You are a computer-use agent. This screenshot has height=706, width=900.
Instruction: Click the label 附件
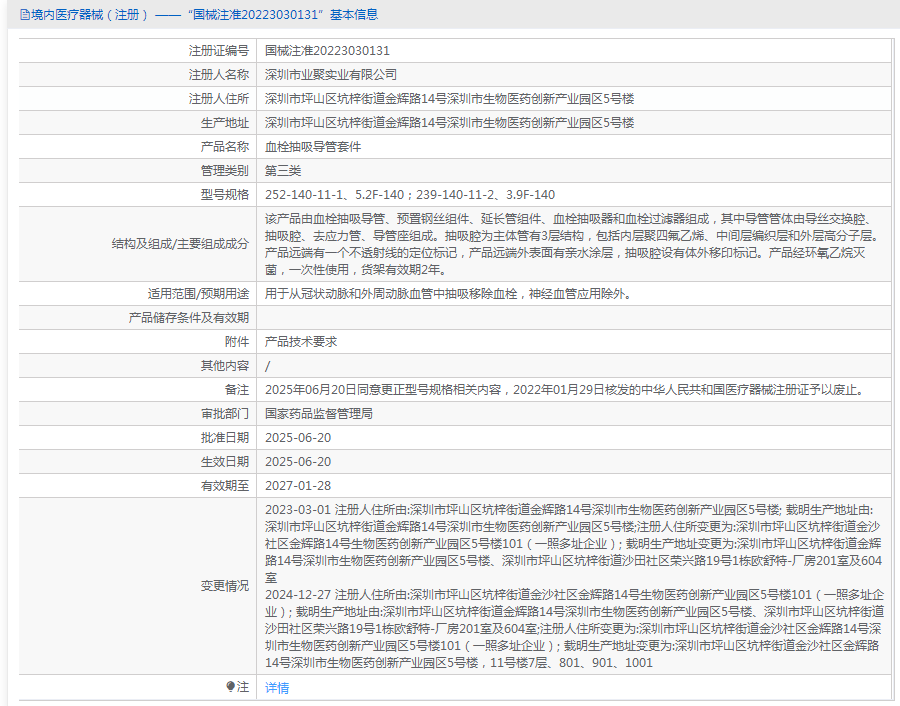point(236,342)
